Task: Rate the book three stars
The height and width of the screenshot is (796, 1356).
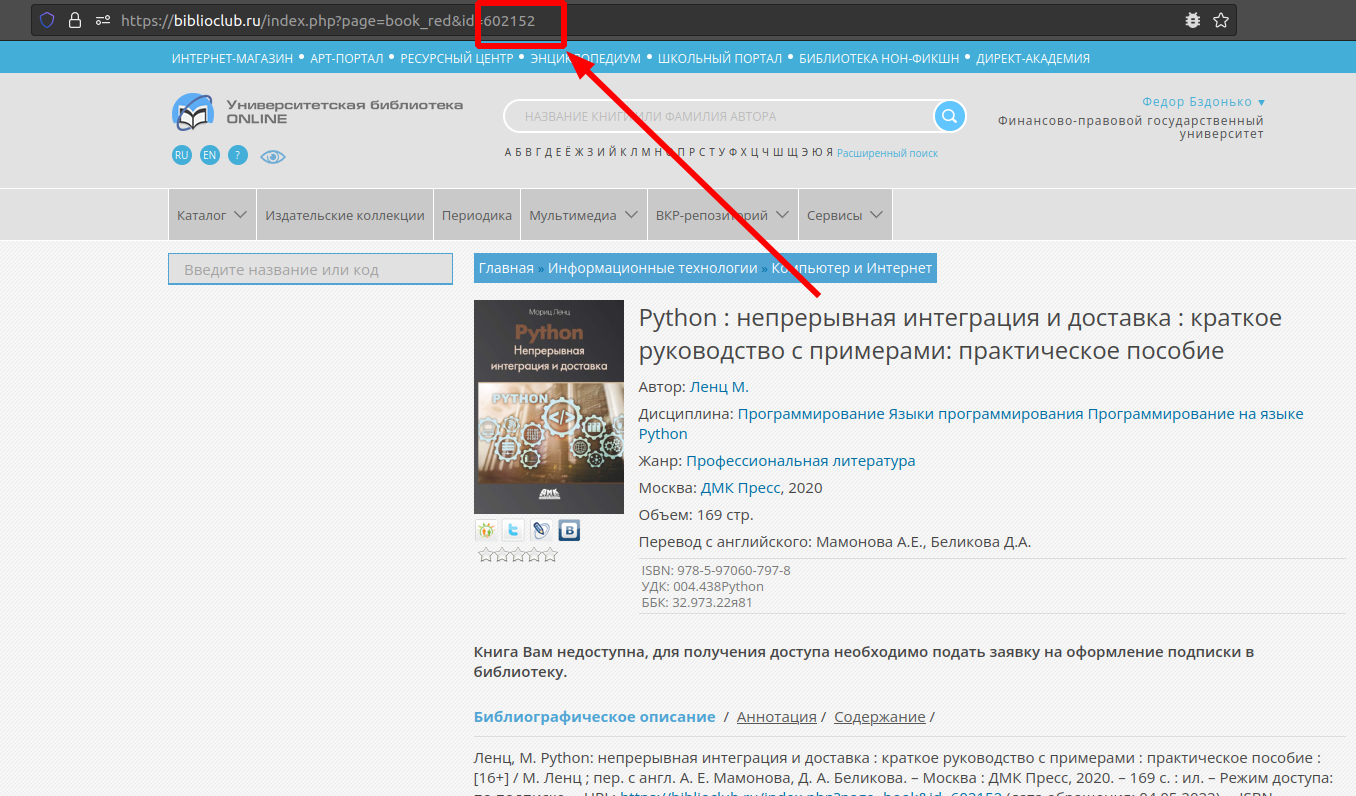Action: click(518, 555)
